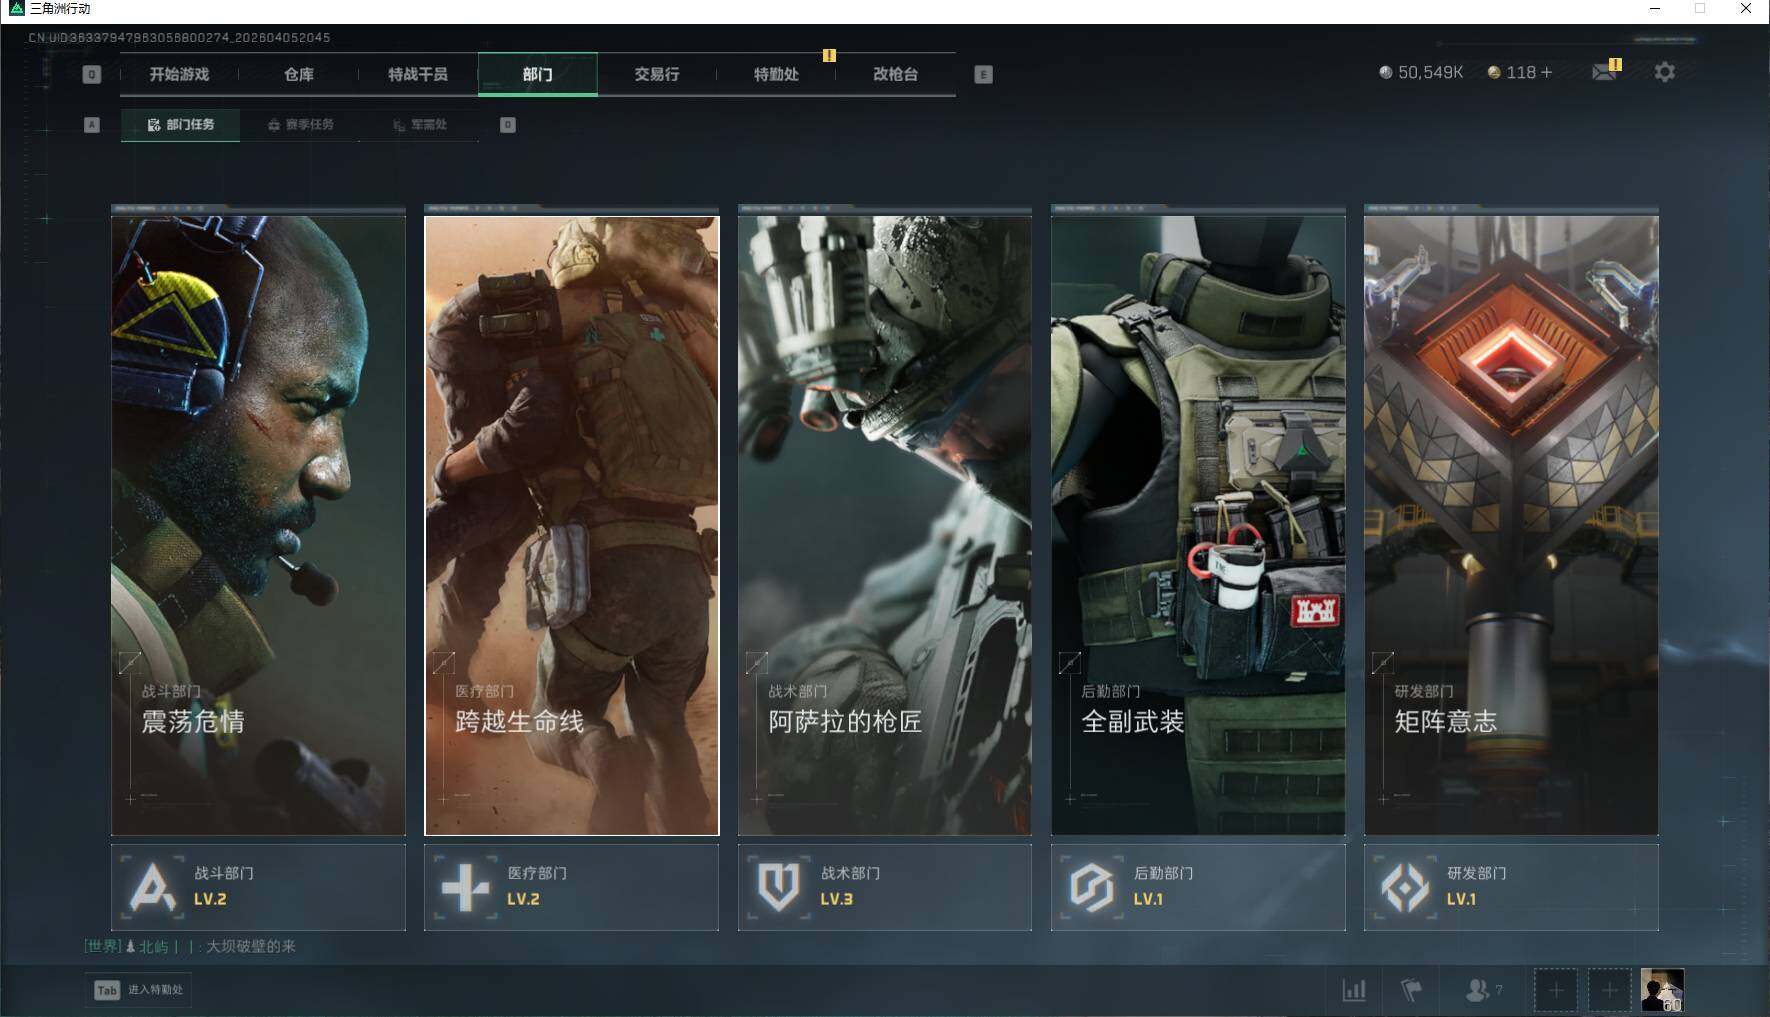Select the 后勤部门 LV.1 level panel

[1198, 887]
